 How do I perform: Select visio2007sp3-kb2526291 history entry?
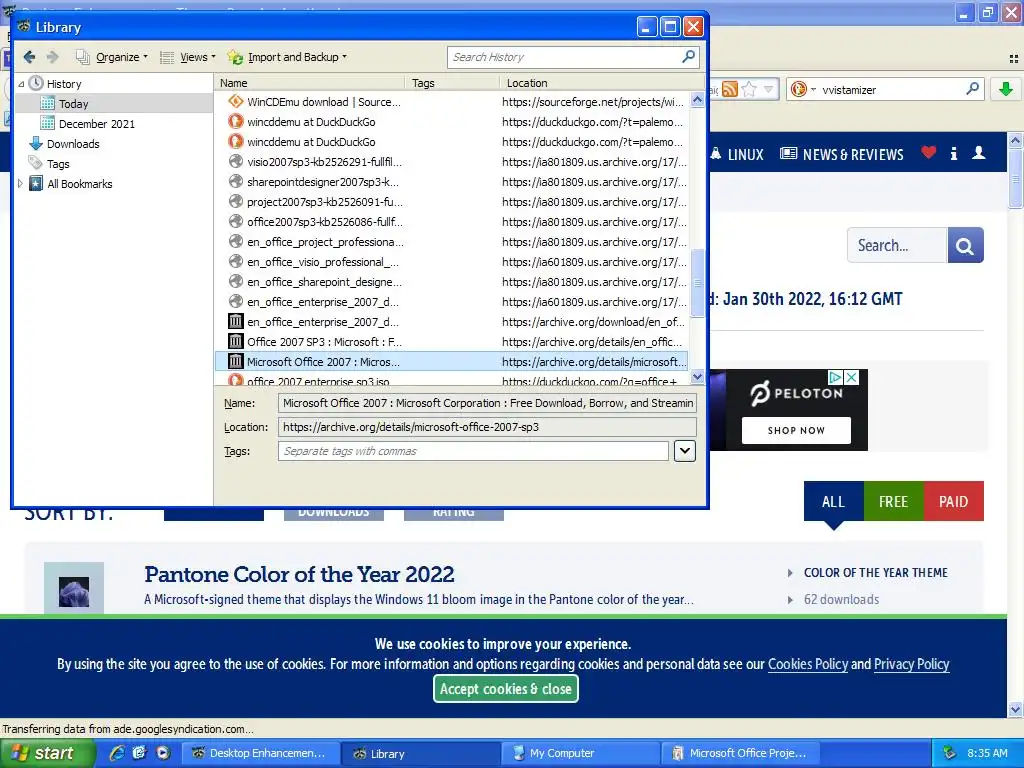452,162
